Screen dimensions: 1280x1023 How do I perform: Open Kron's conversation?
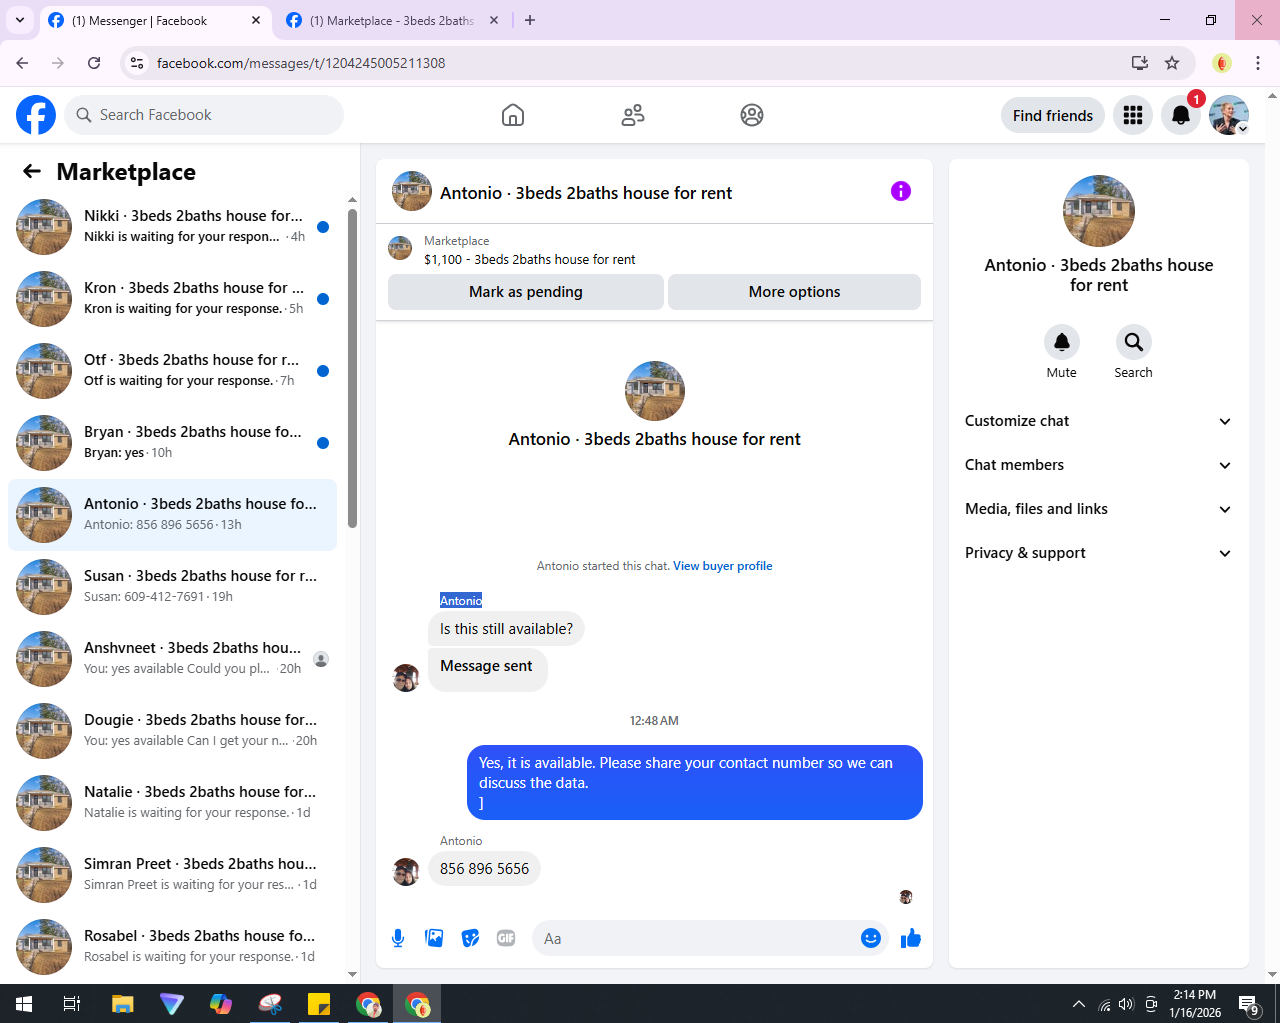[172, 299]
